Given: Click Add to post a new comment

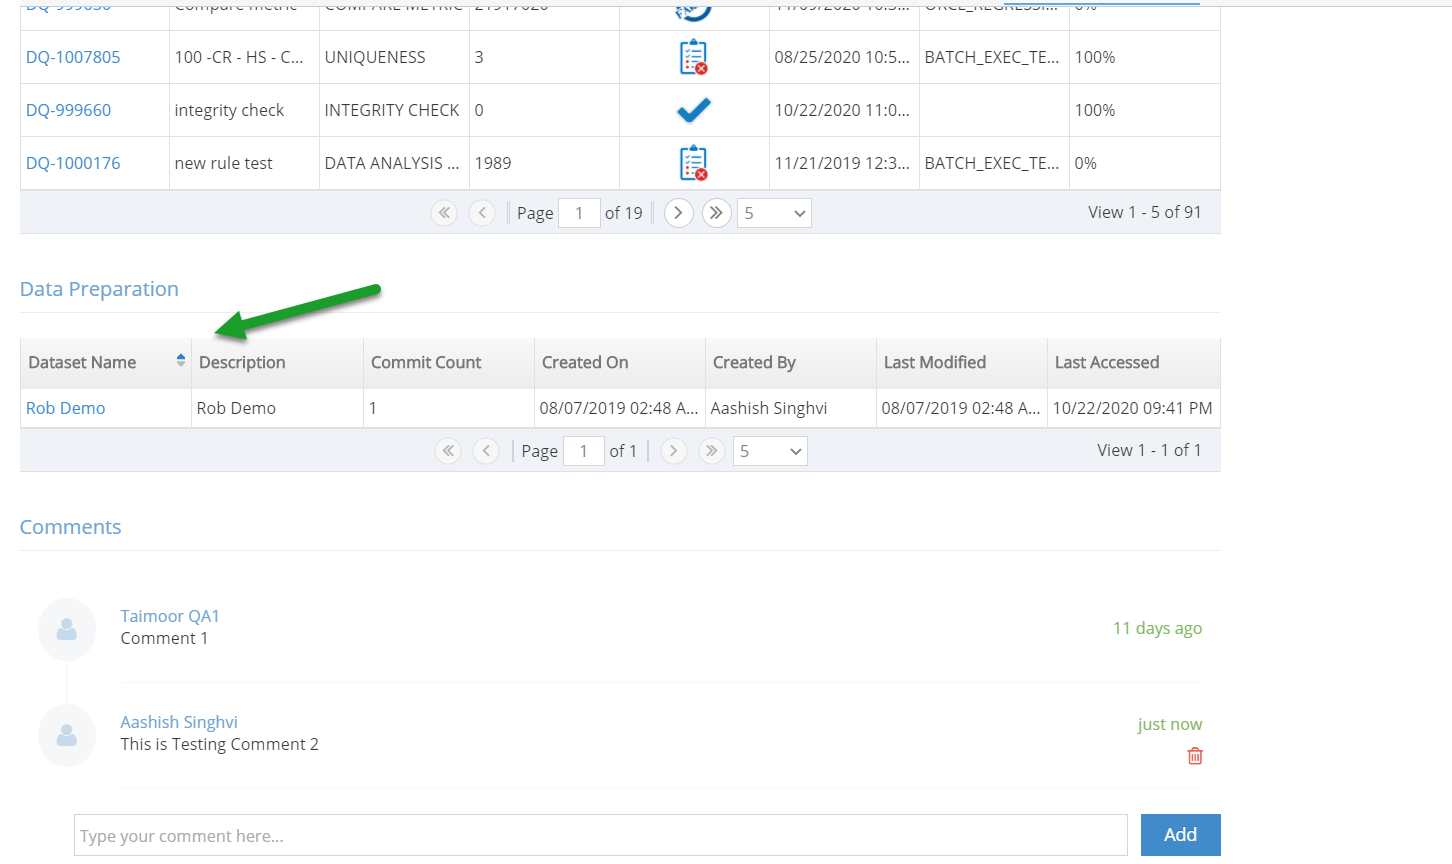Looking at the screenshot, I should pos(1180,835).
